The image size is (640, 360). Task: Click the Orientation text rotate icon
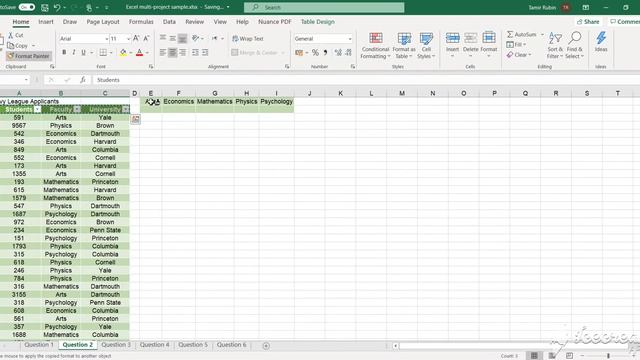click(x=196, y=38)
